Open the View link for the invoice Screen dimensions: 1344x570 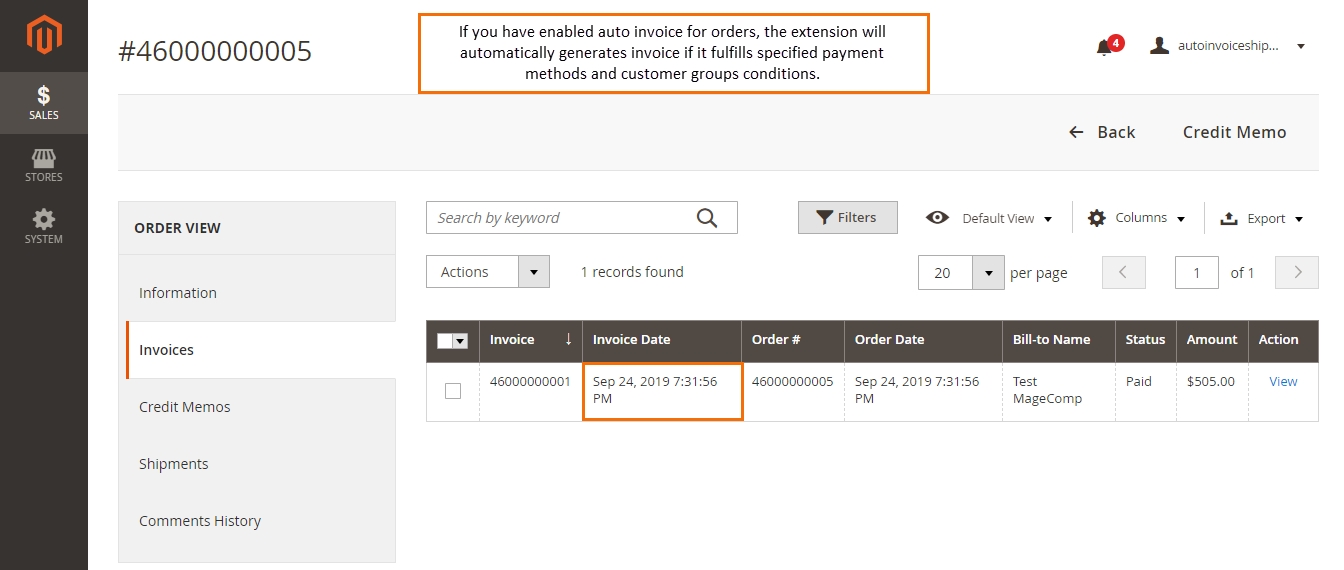point(1283,381)
